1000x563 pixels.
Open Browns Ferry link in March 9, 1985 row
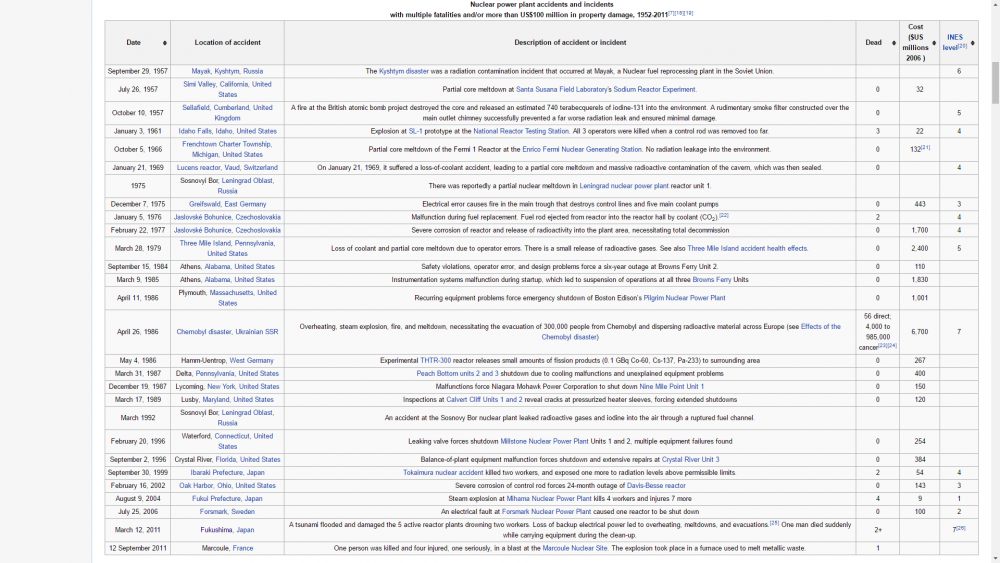712,280
